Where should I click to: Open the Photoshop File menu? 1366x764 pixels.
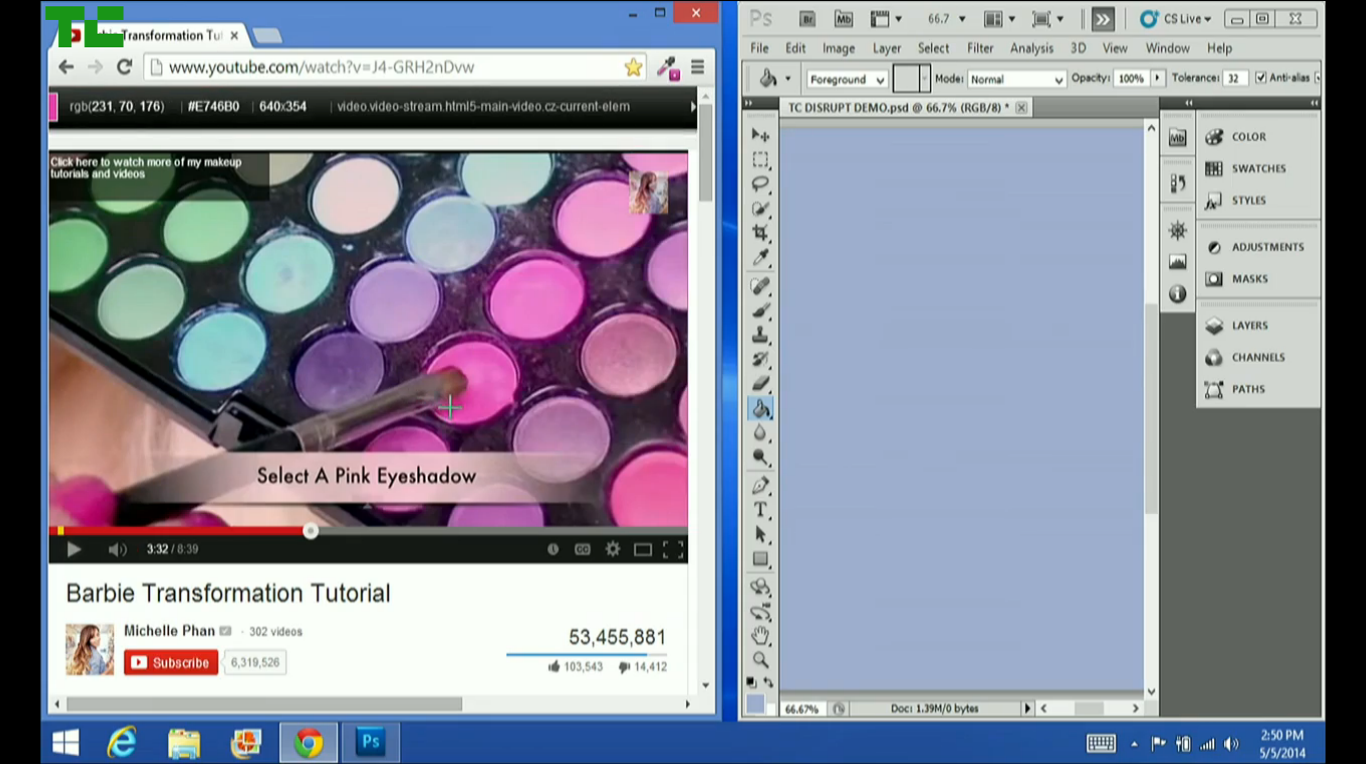pyautogui.click(x=760, y=48)
